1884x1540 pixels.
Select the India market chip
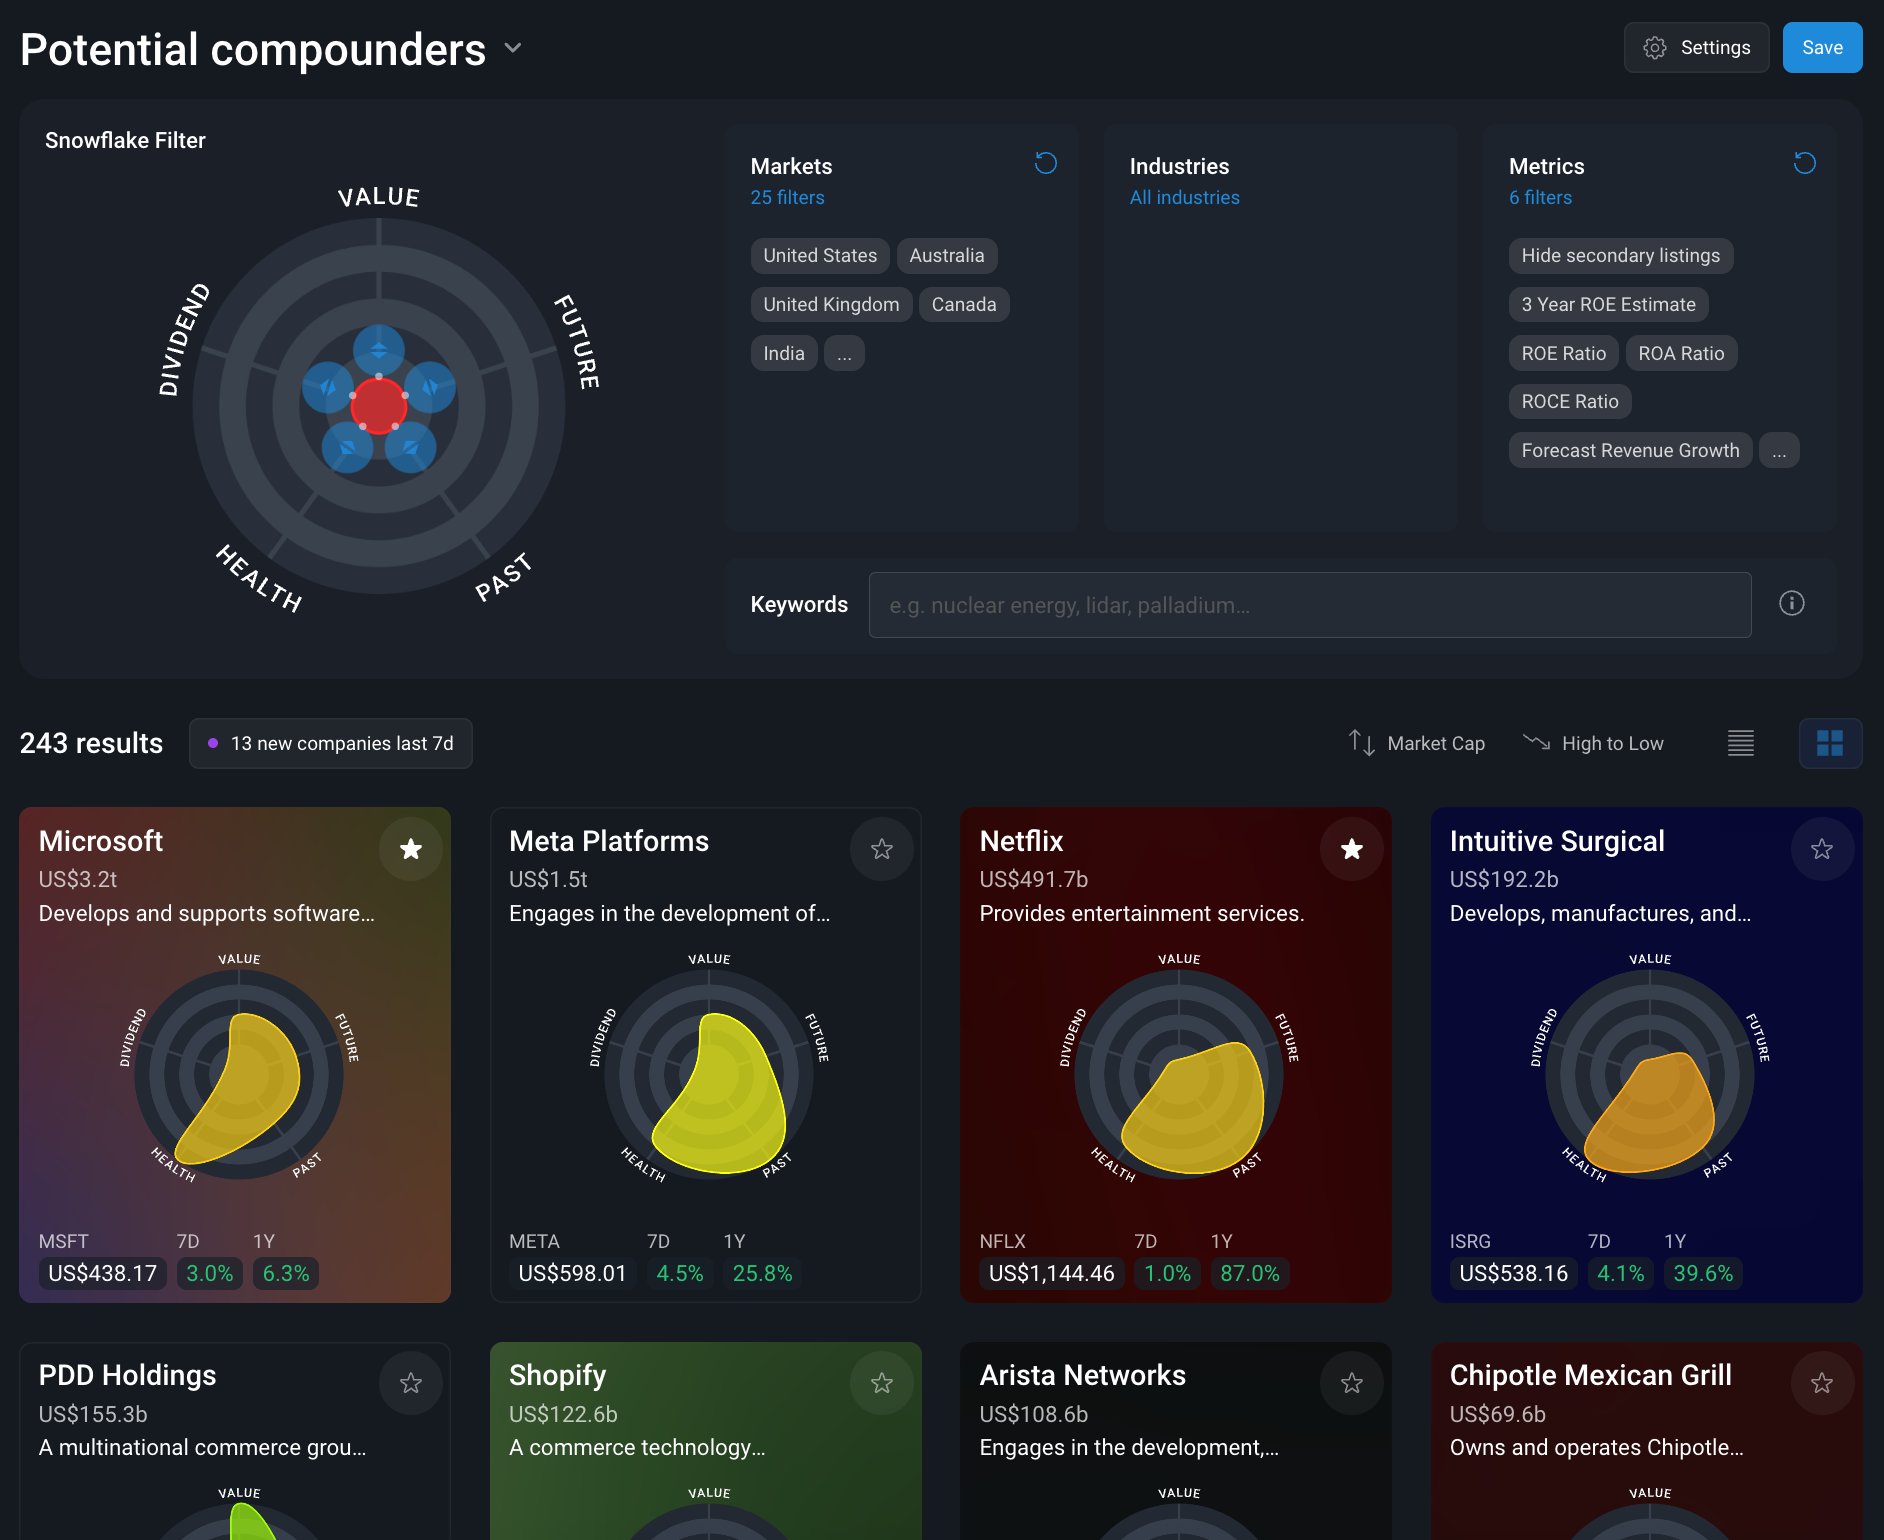784,354
